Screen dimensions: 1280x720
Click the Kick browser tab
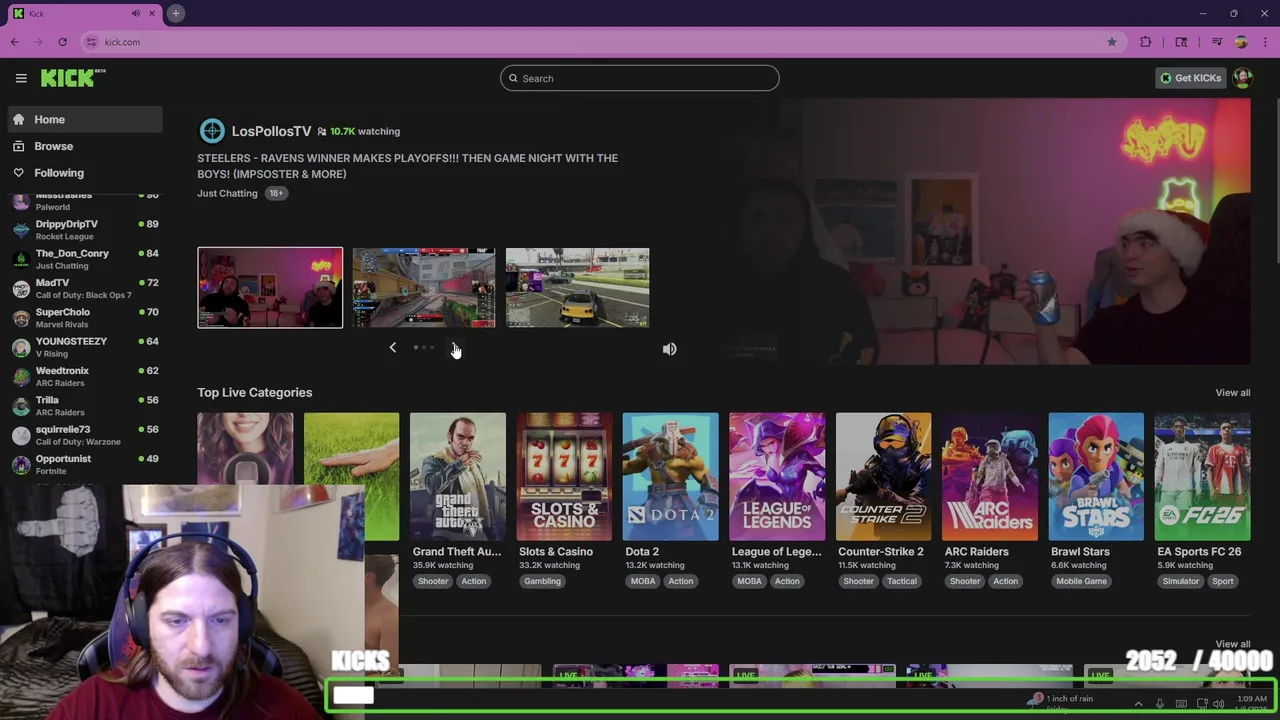point(84,13)
